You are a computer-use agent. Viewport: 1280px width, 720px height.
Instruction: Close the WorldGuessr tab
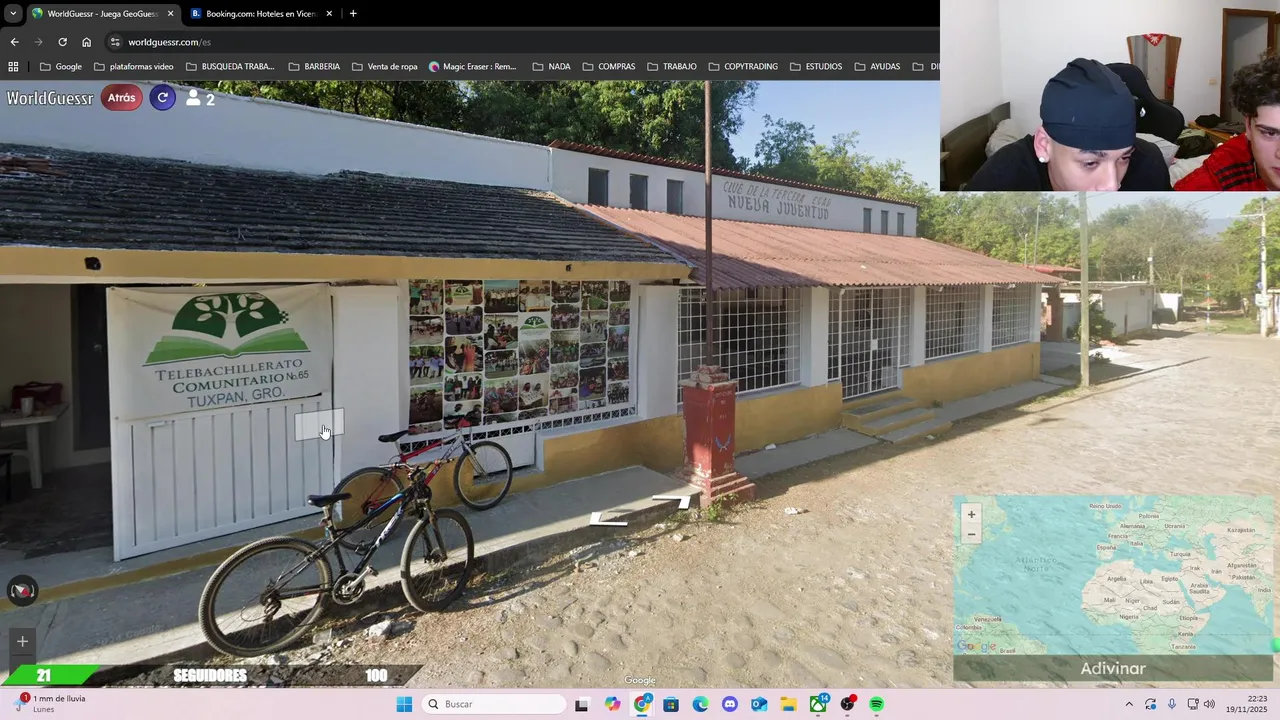(x=170, y=13)
